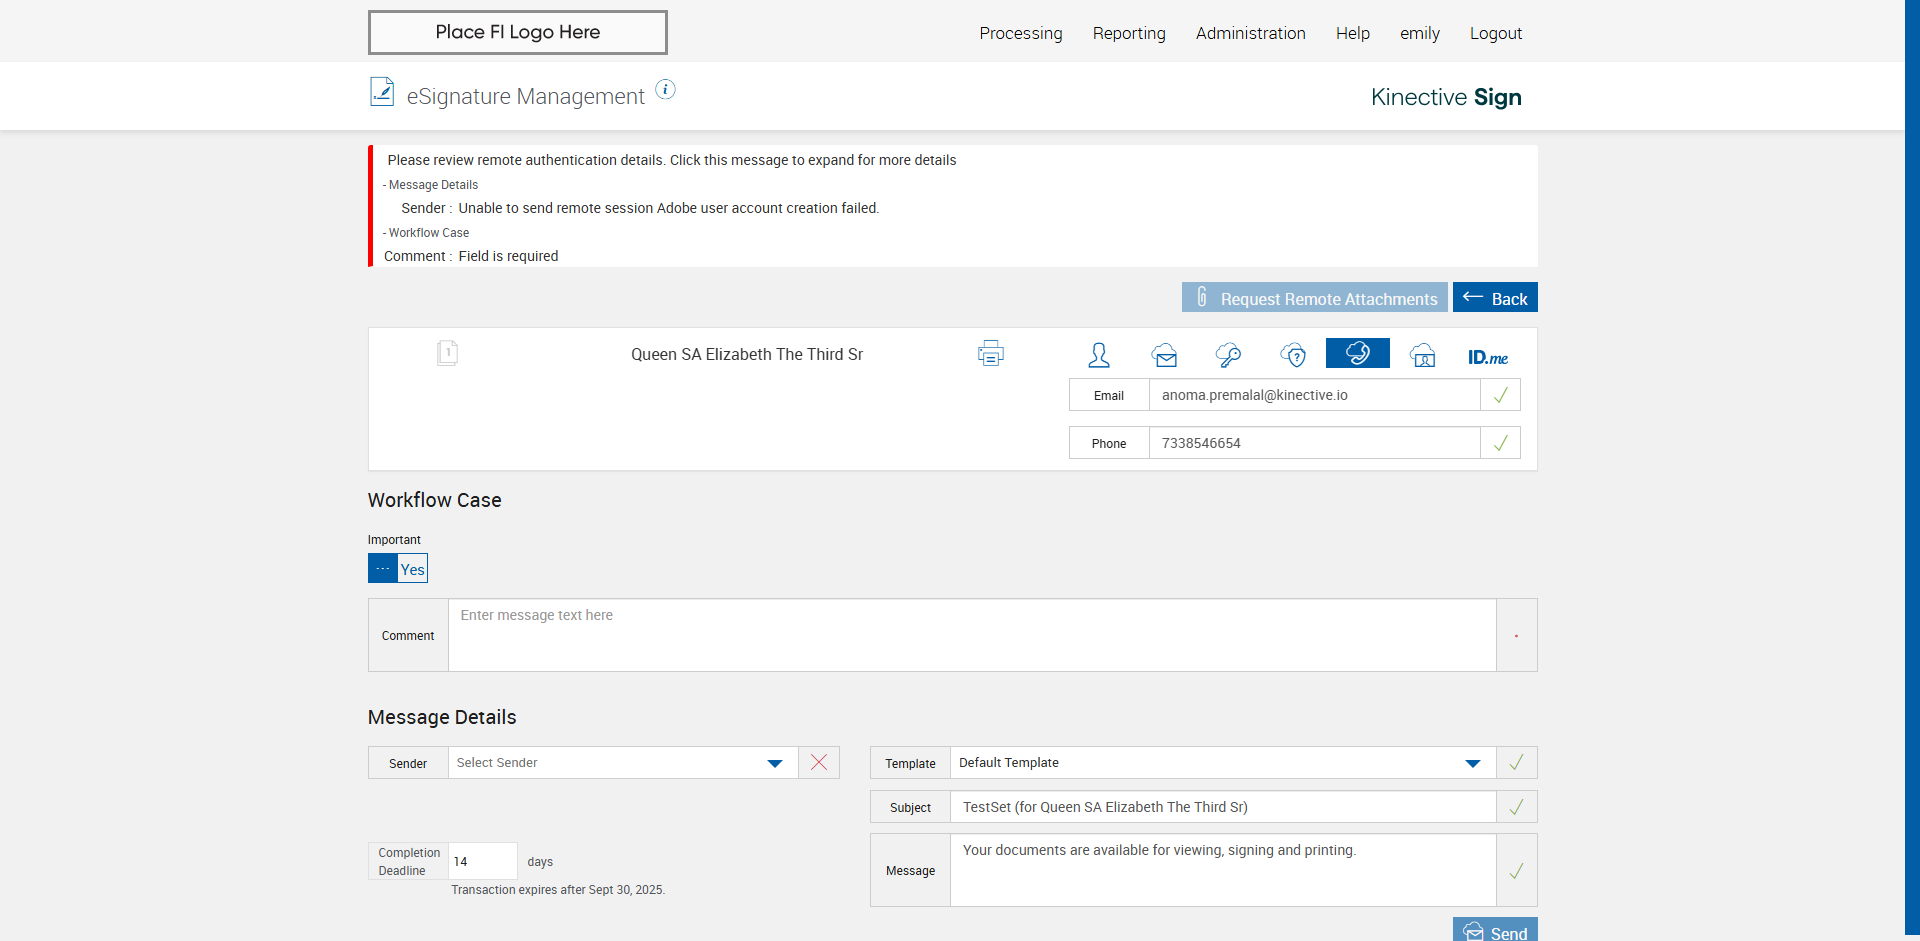
Task: Open the Reporting menu
Action: pyautogui.click(x=1129, y=33)
